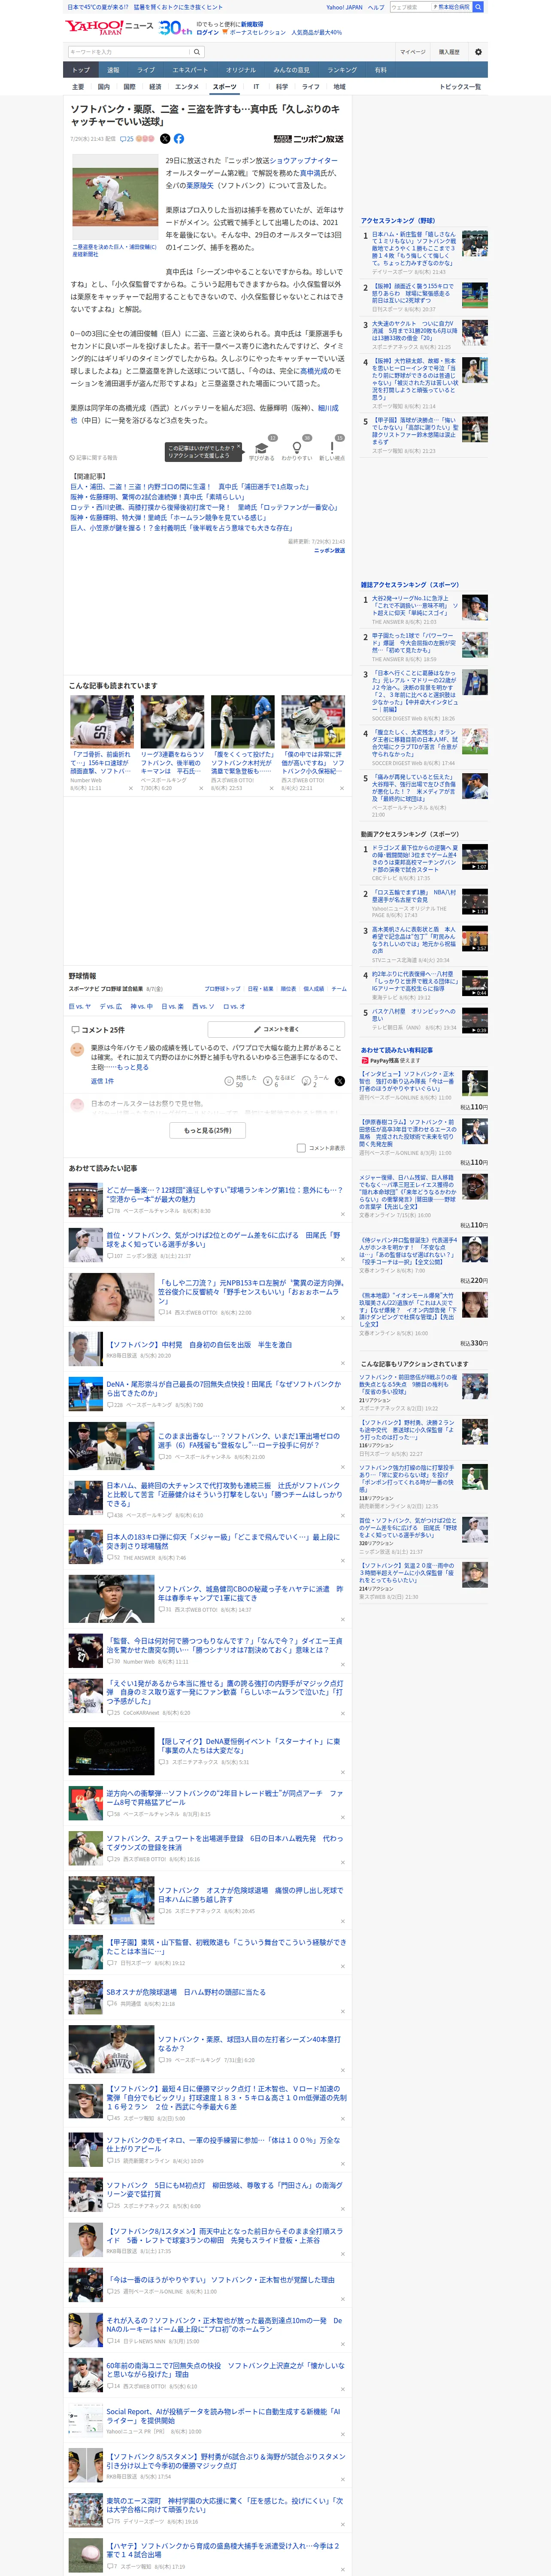This screenshot has width=551, height=2576.
Task: Select the ライブ navigation tab
Action: click(146, 70)
